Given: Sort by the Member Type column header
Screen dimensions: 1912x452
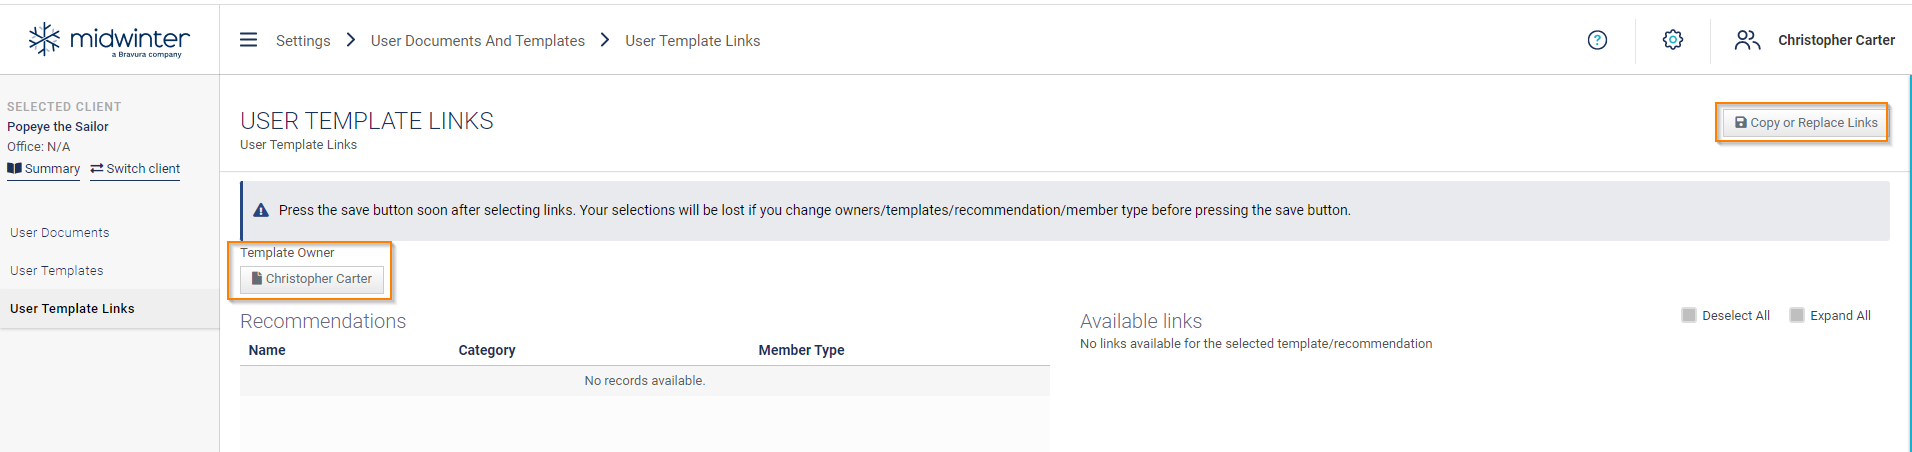Looking at the screenshot, I should coord(801,350).
